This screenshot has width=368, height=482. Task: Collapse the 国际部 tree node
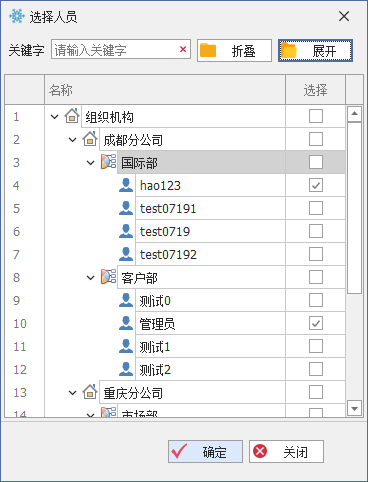point(91,163)
